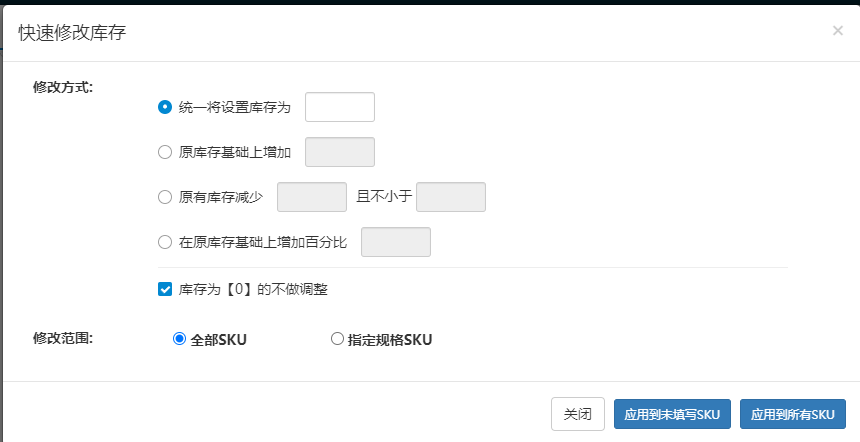Select the 在原库存基础上增加百分比 radio option
860x442 pixels.
click(x=165, y=242)
